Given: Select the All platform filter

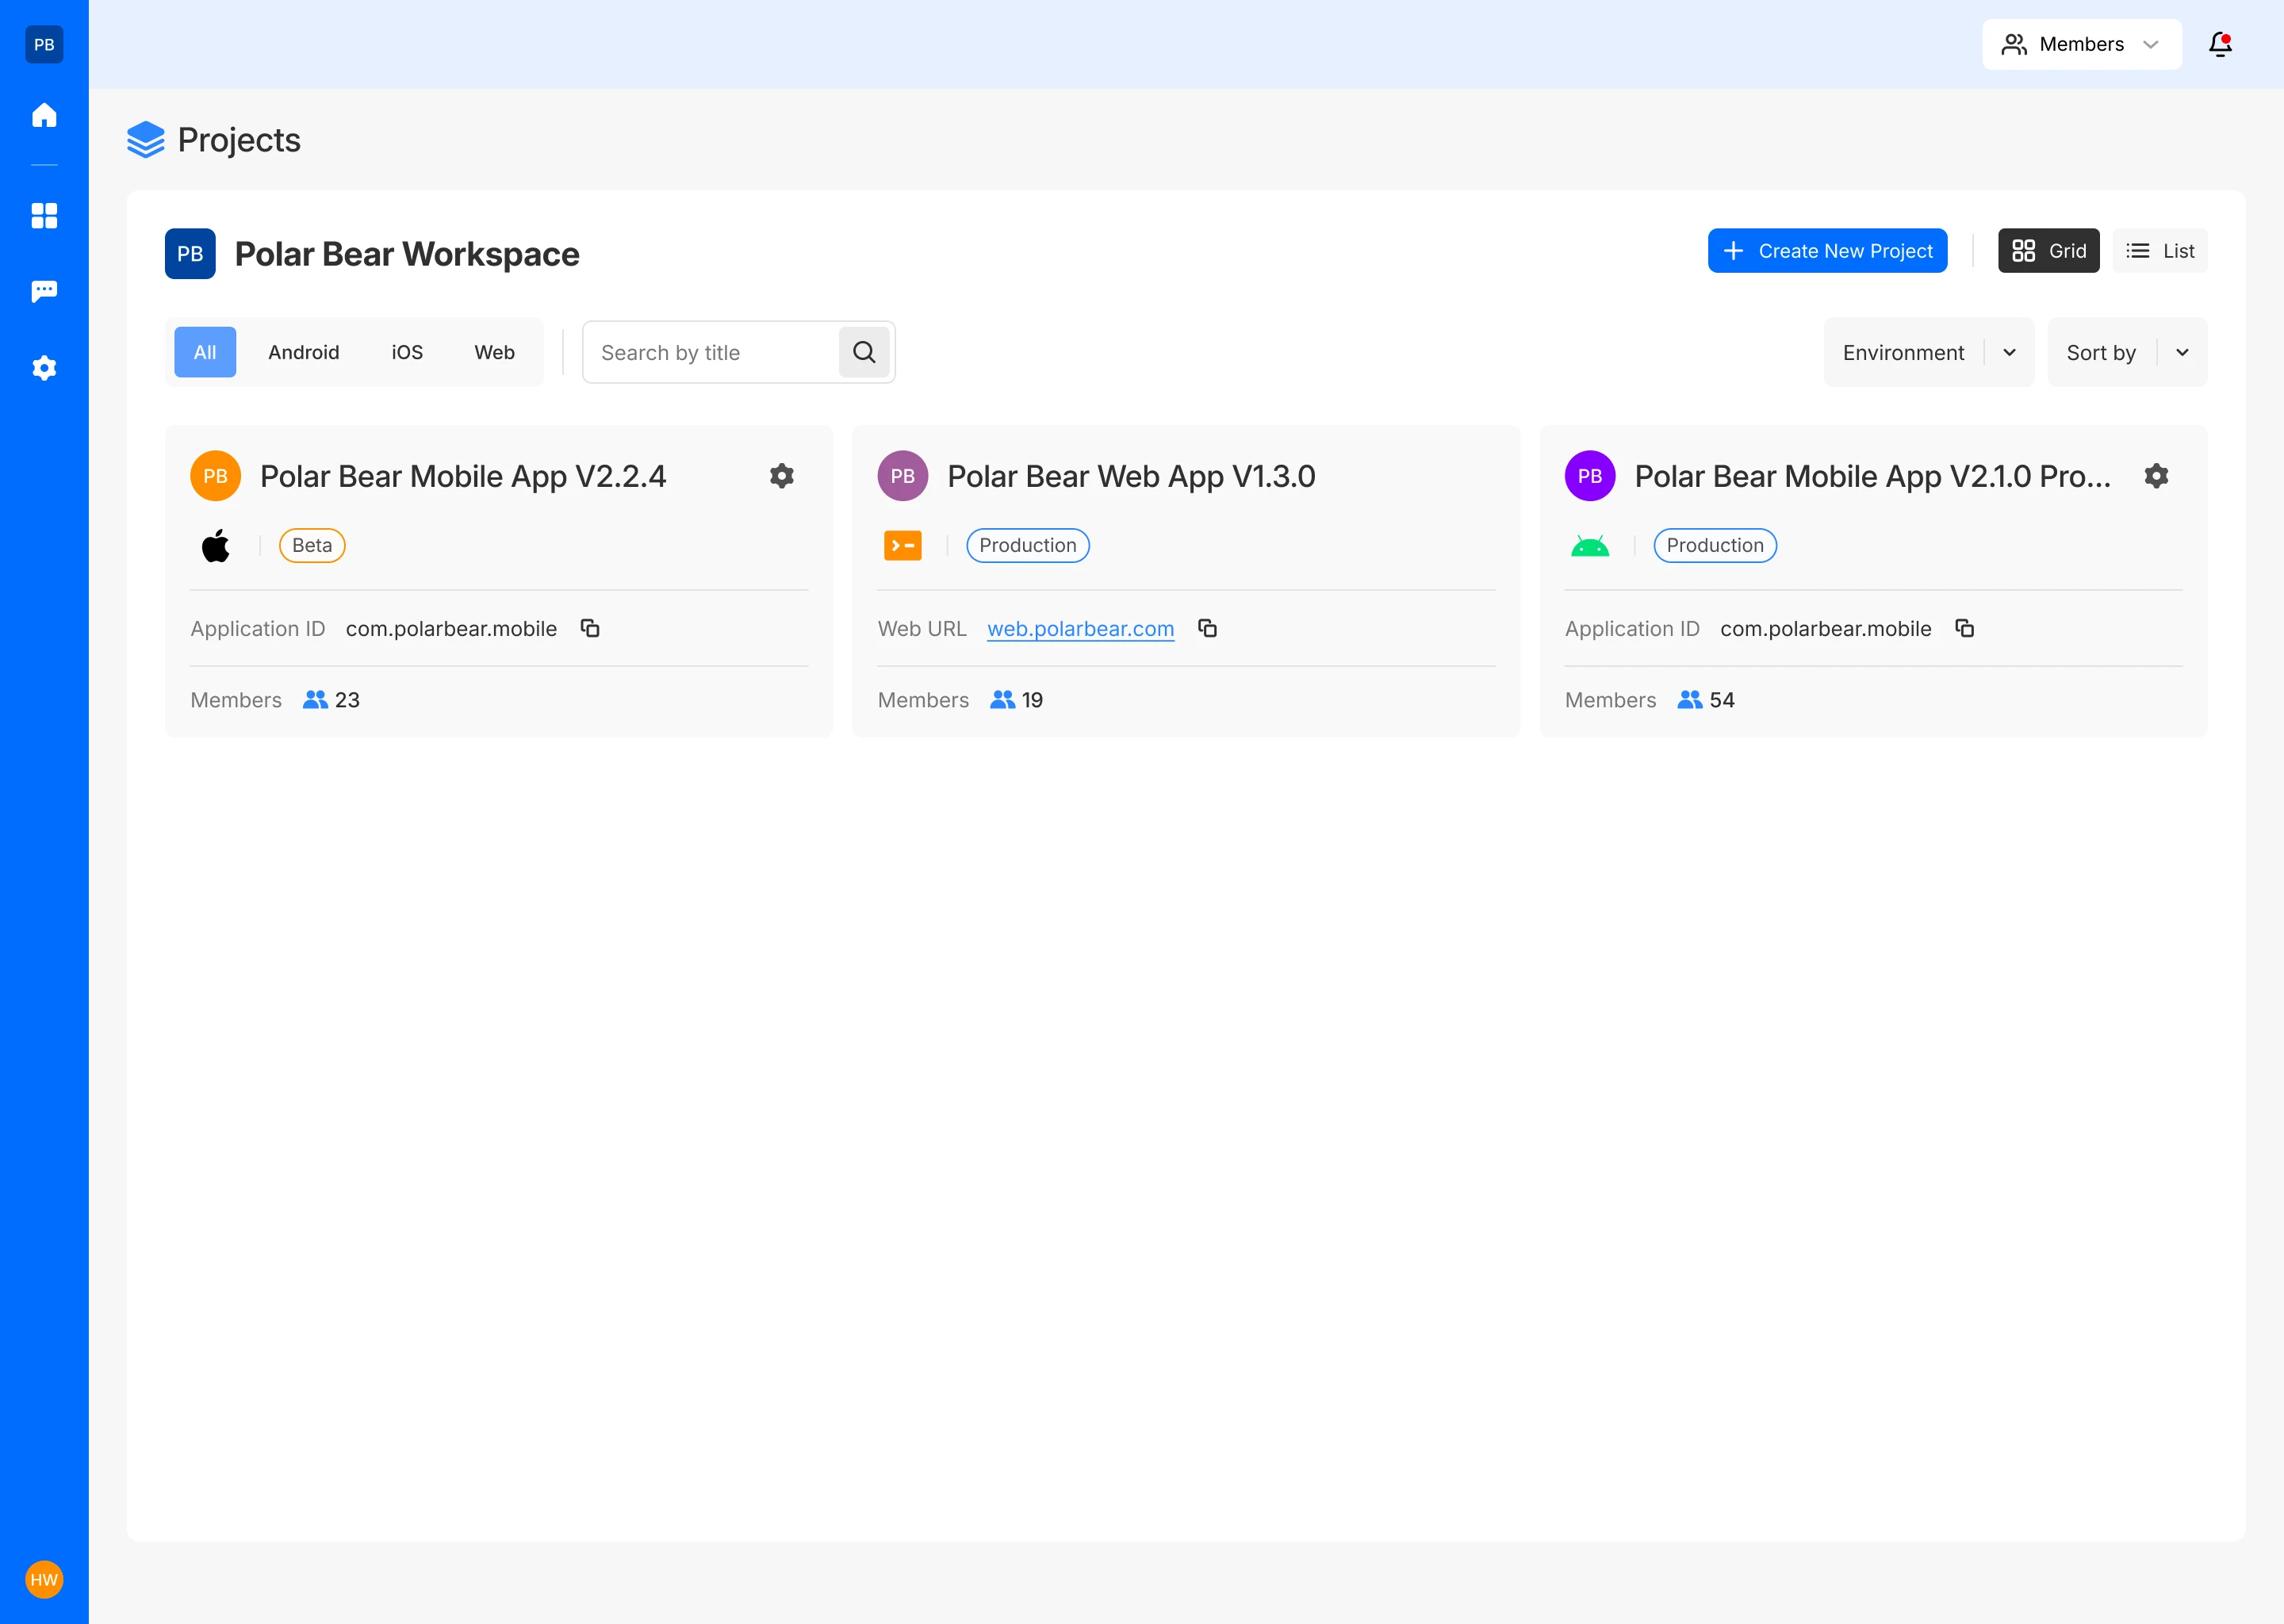Looking at the screenshot, I should tap(205, 352).
